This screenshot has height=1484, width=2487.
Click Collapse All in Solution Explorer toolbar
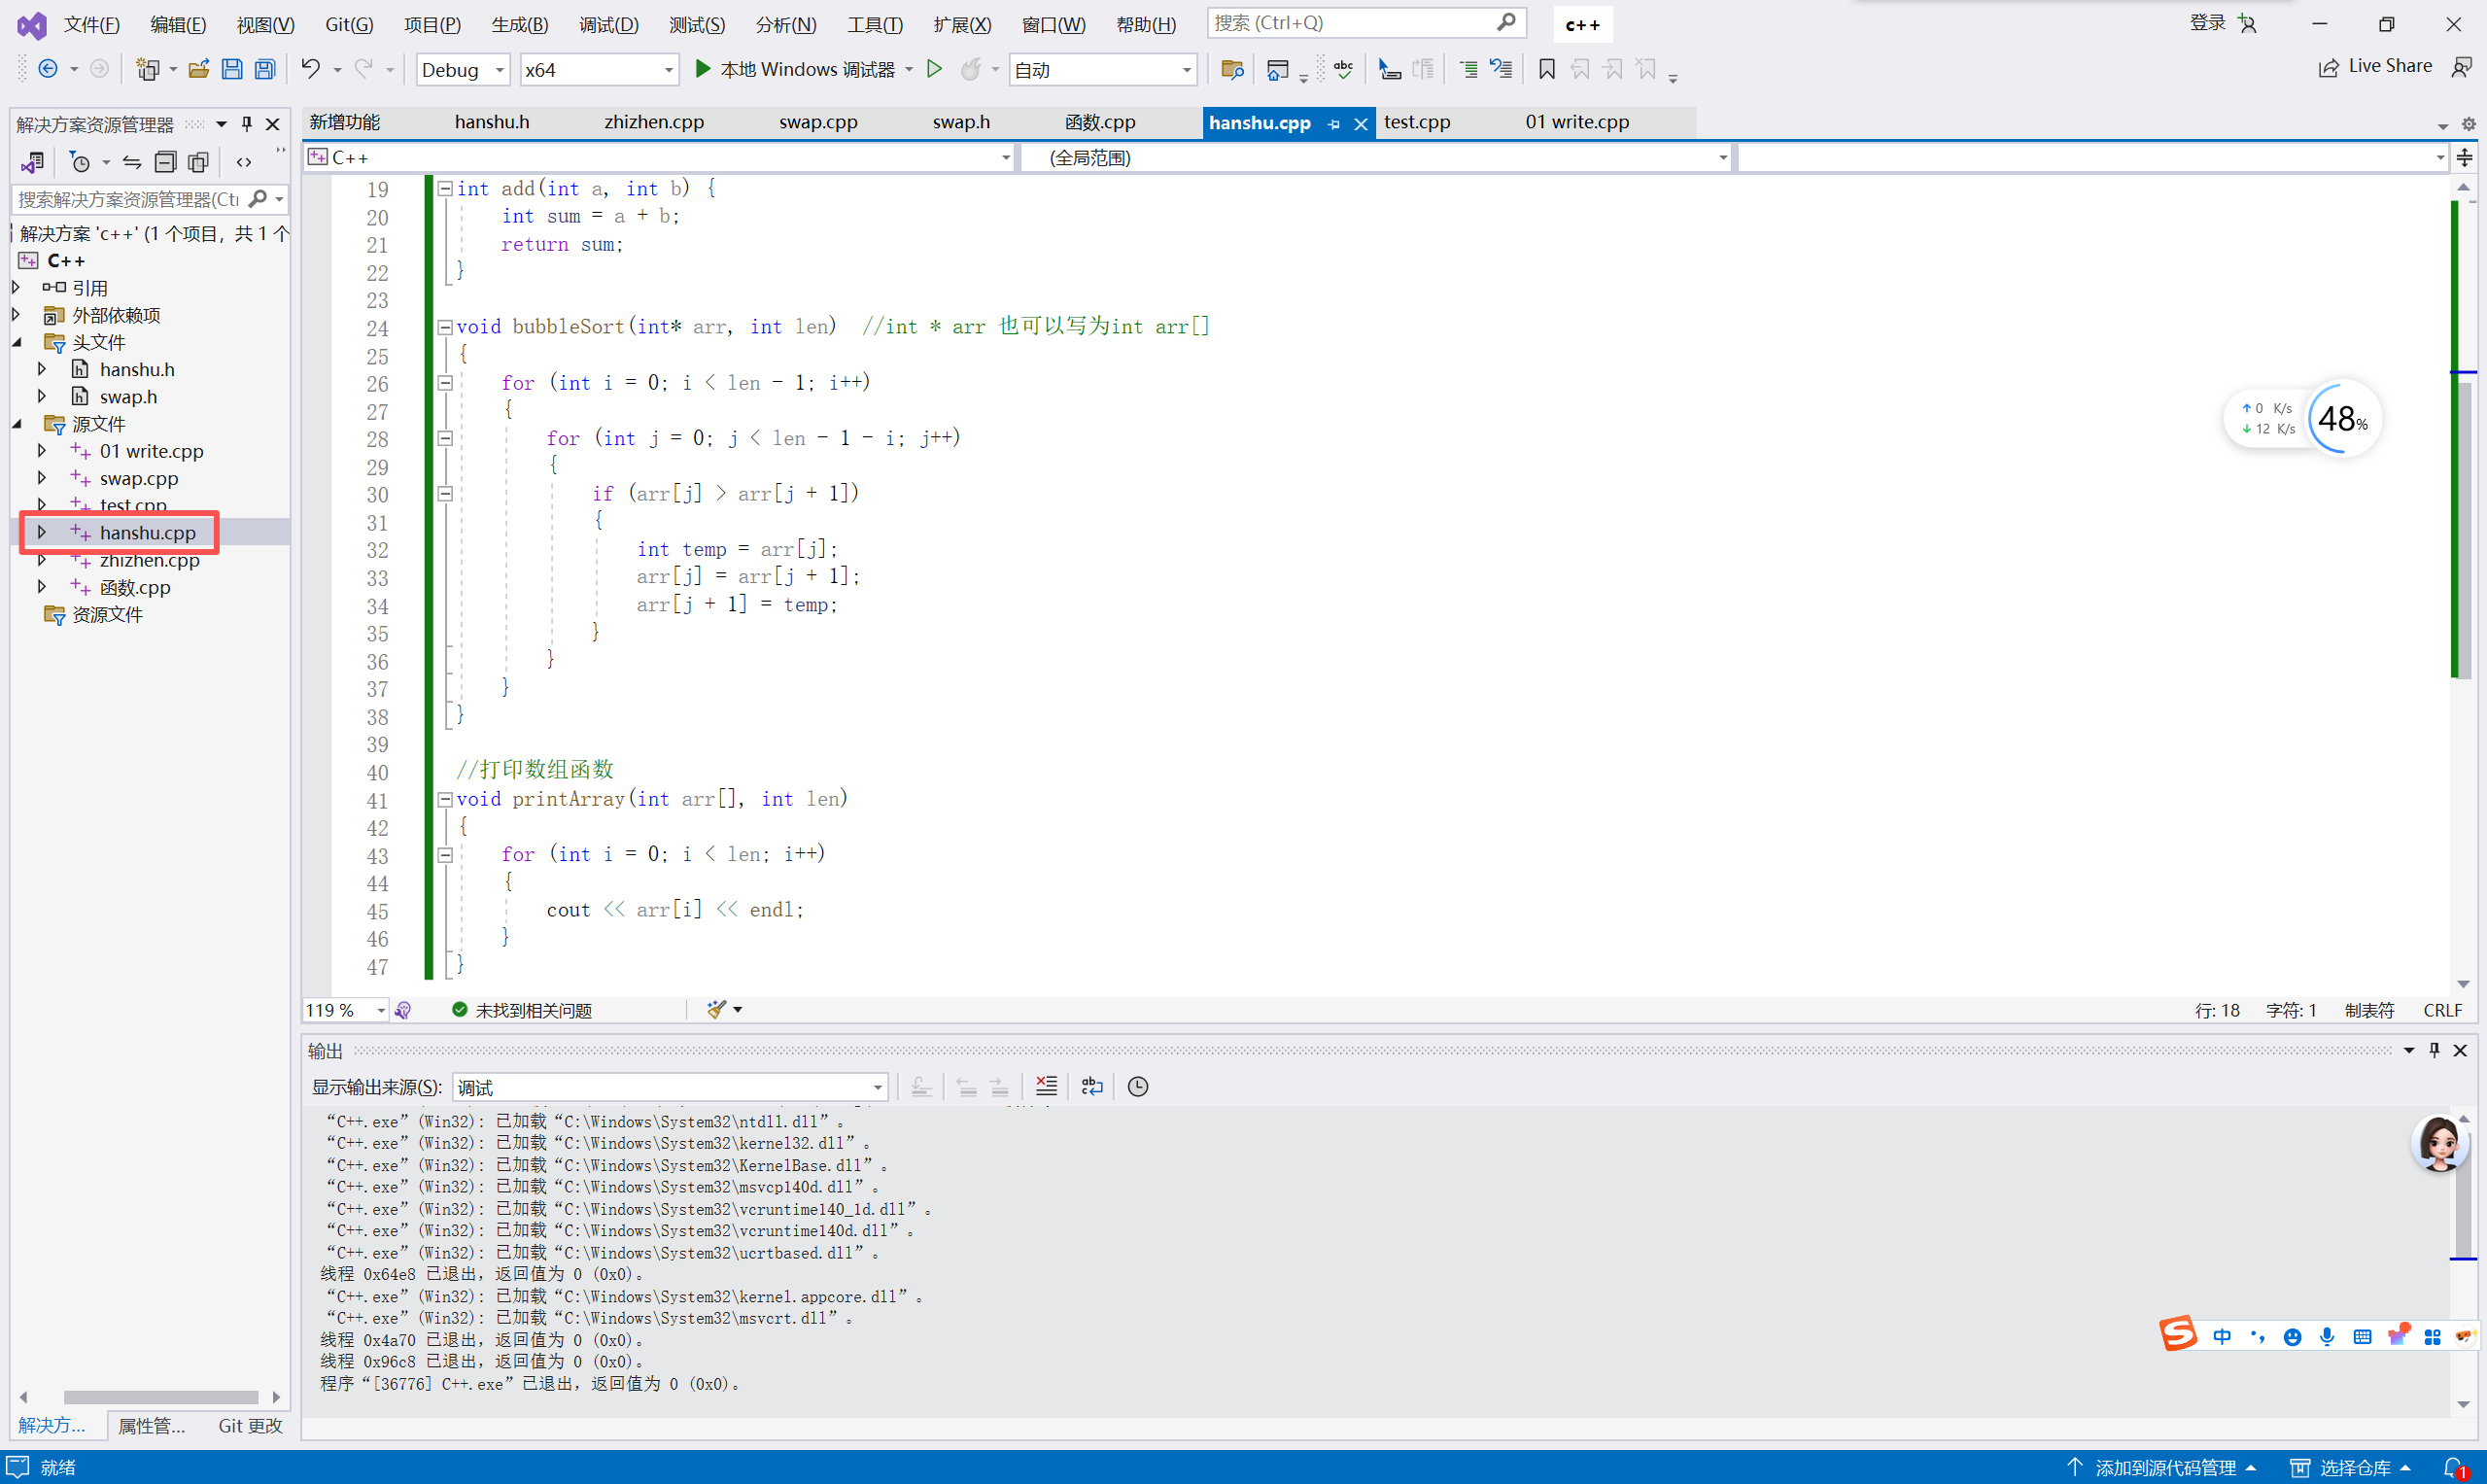pyautogui.click(x=166, y=161)
